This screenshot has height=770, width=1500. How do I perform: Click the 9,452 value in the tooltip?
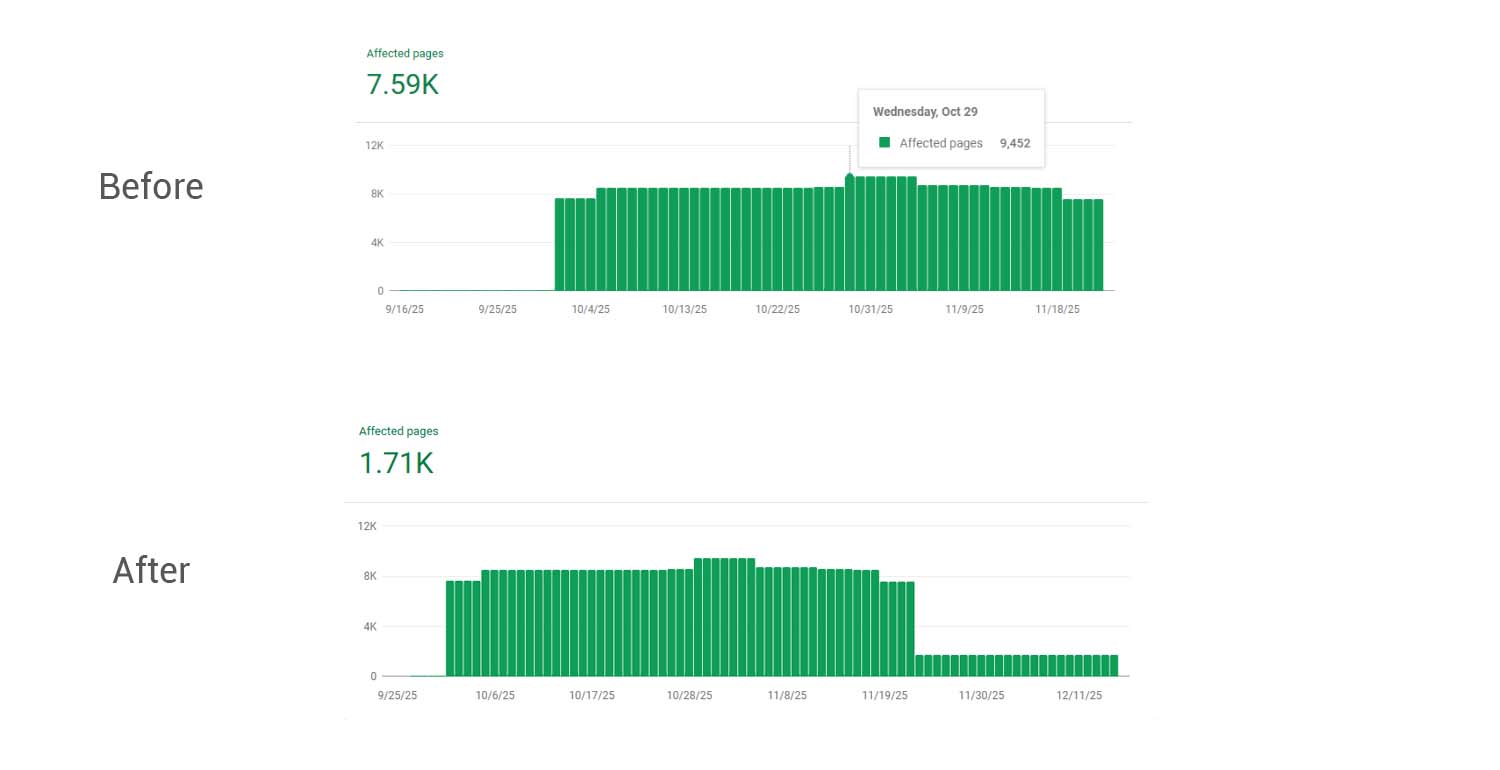pos(1015,143)
